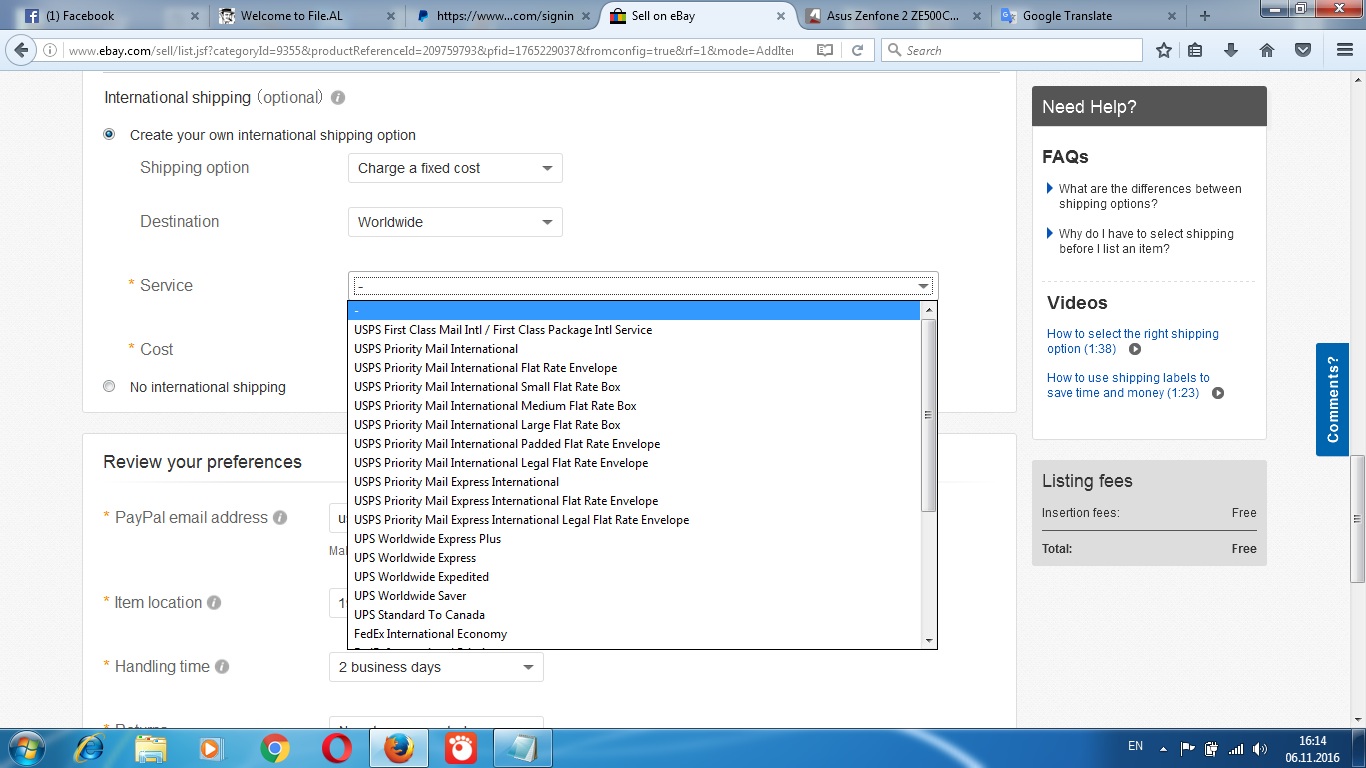Switch to Asus Zenfone 2 tab
Image resolution: width=1366 pixels, height=768 pixels.
(x=892, y=16)
